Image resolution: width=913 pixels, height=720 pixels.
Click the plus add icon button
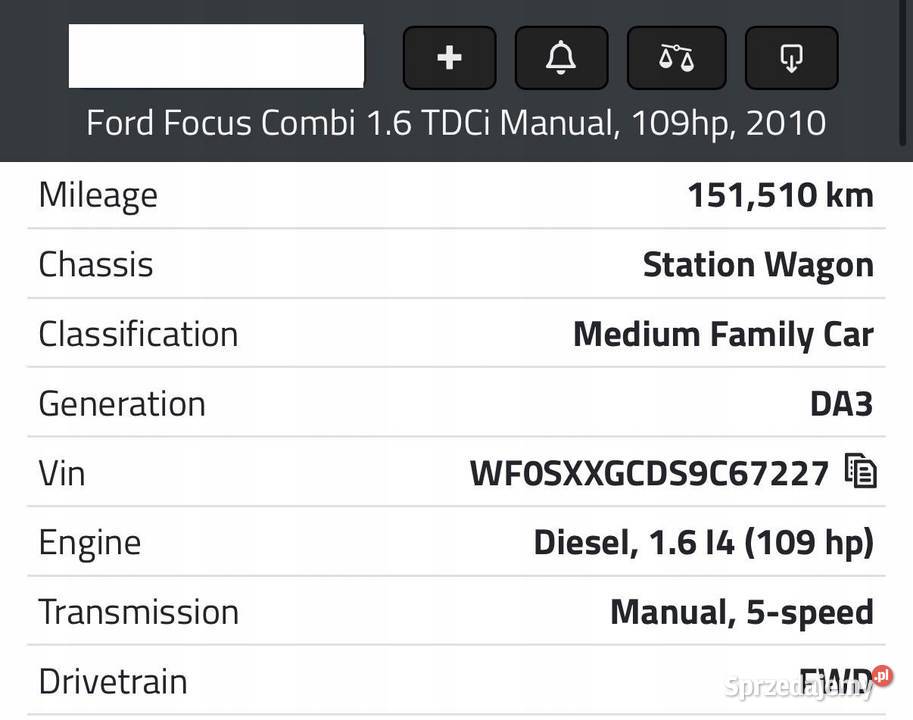click(450, 58)
